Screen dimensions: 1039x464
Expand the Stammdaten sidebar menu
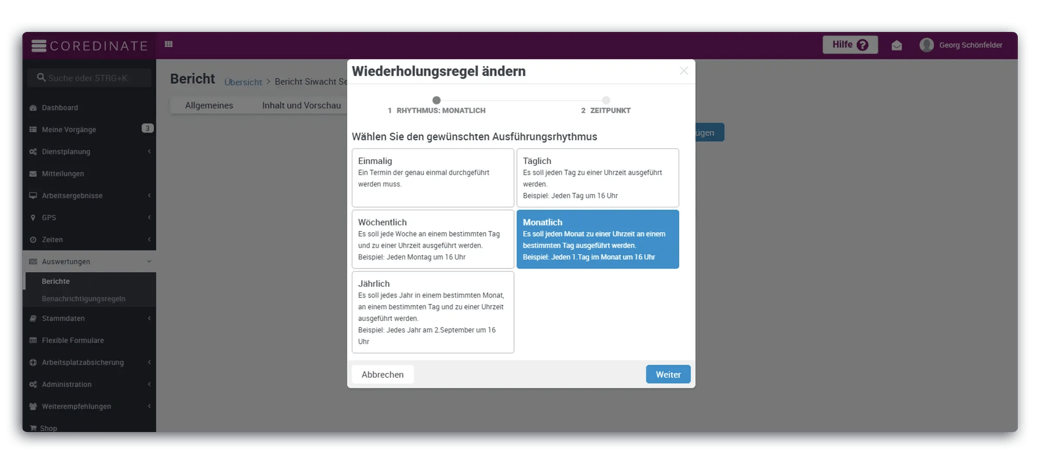coord(90,318)
